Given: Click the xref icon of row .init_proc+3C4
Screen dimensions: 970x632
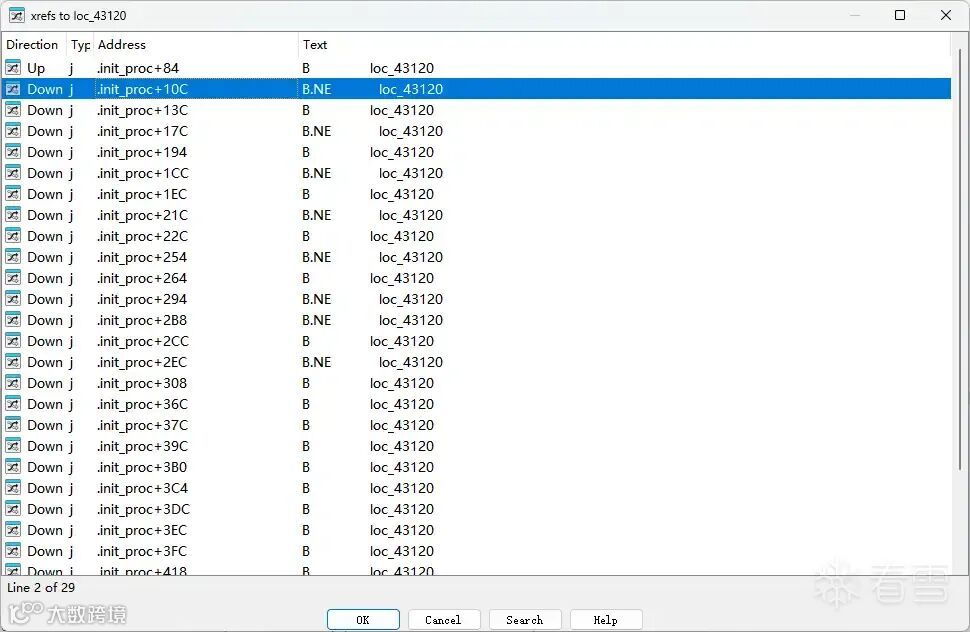Looking at the screenshot, I should [x=13, y=488].
